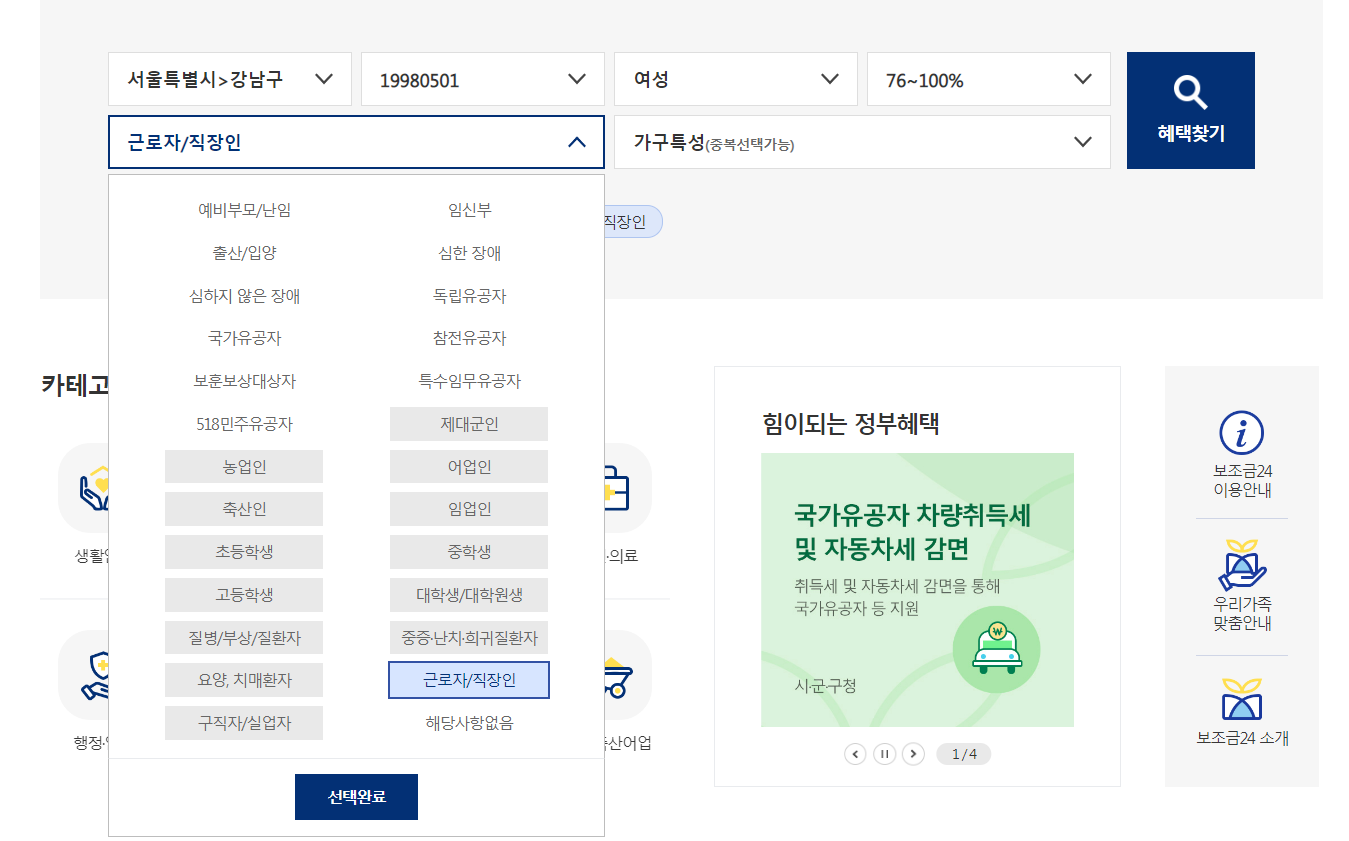This screenshot has width=1349, height=841.
Task: Open the 서울특별시>강남구 region dropdown
Action: click(x=230, y=79)
